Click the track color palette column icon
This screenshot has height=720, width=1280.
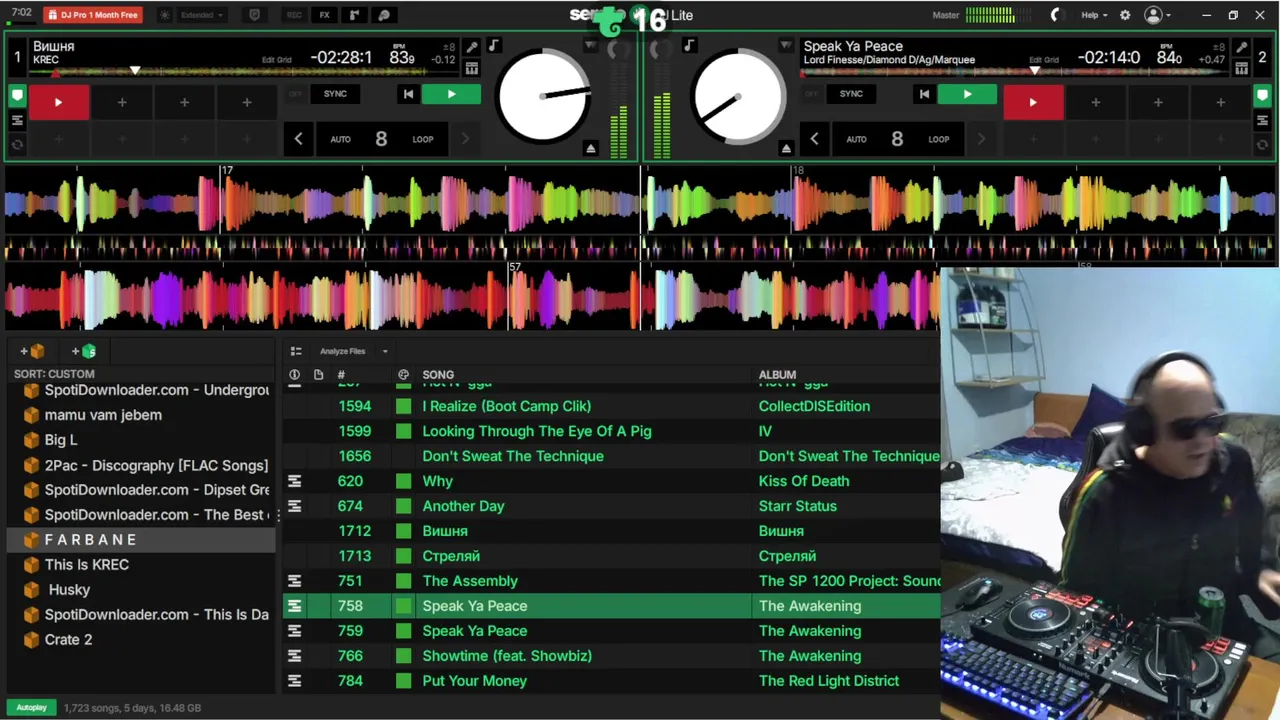point(403,375)
